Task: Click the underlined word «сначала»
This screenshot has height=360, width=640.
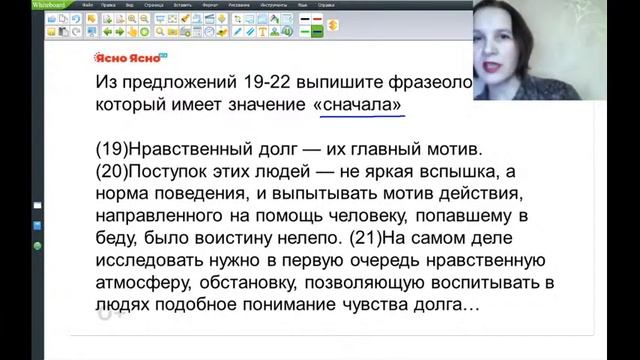Action: tap(358, 105)
